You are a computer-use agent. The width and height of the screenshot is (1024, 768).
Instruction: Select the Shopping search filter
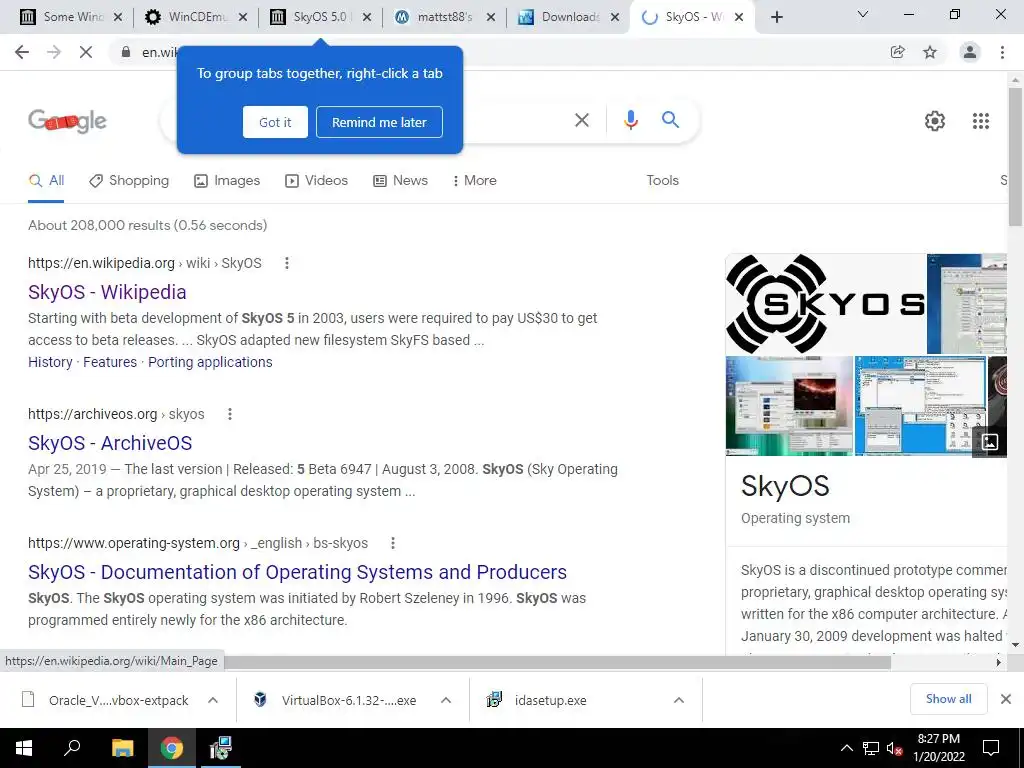pos(129,180)
